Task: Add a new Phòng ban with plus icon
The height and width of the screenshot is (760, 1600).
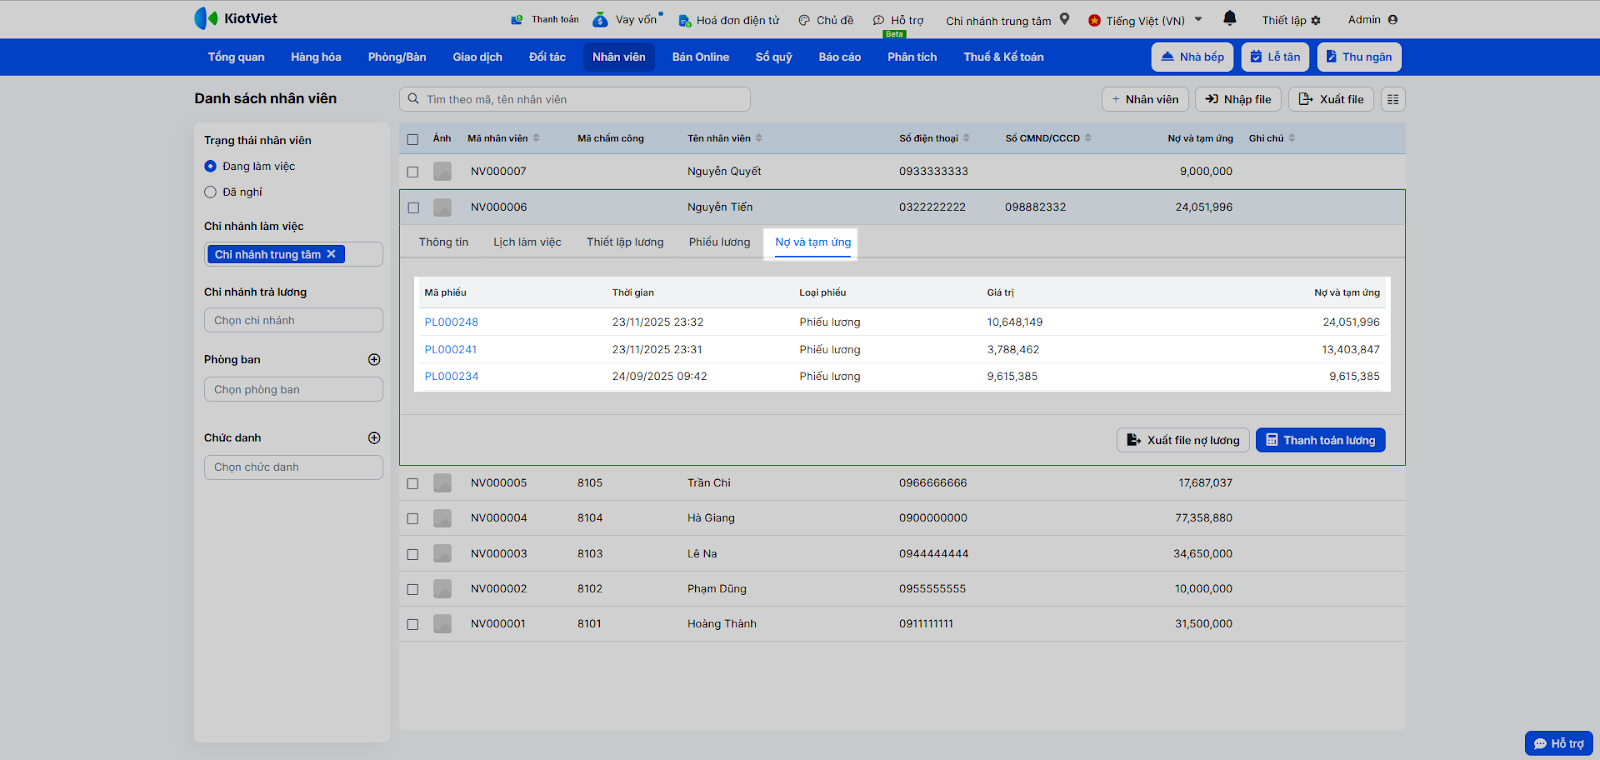Action: (x=374, y=360)
